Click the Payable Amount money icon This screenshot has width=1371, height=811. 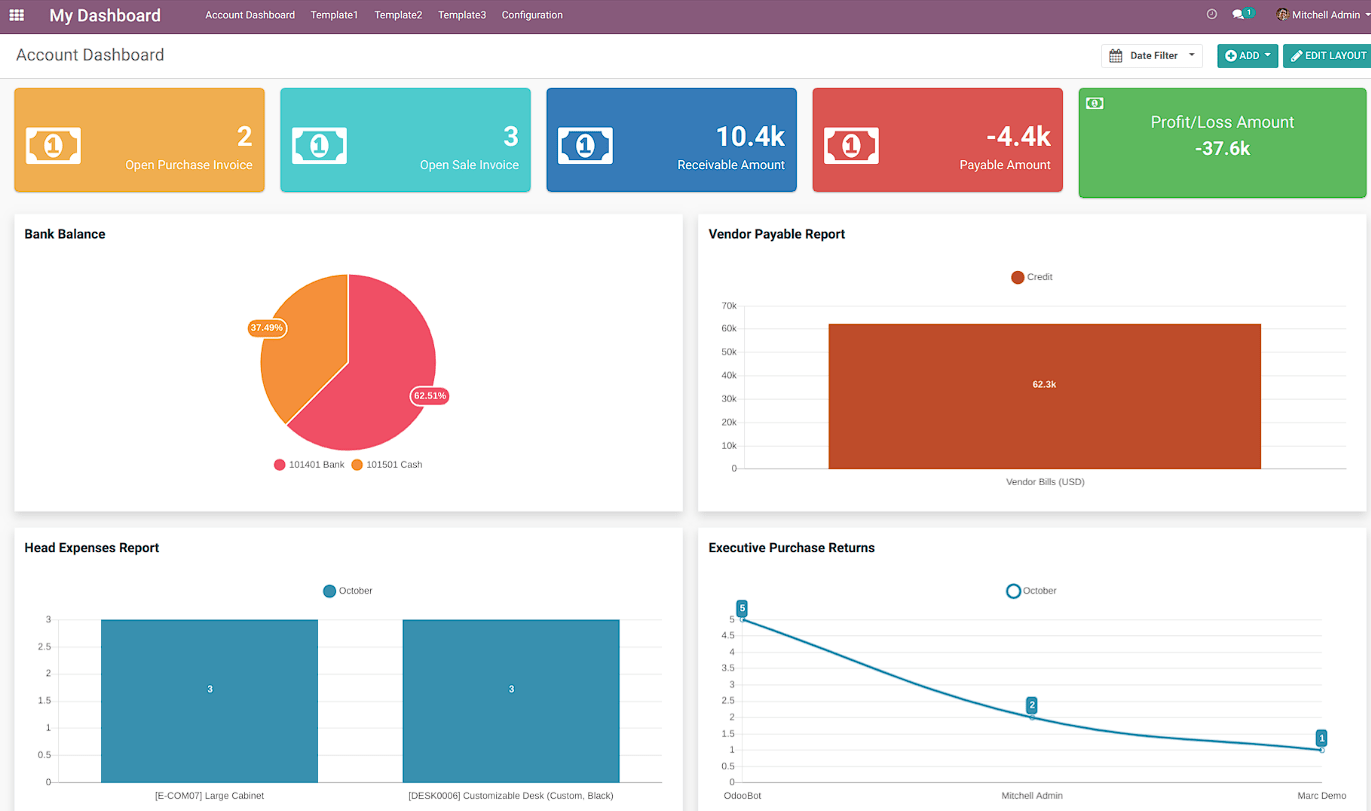pyautogui.click(x=851, y=146)
